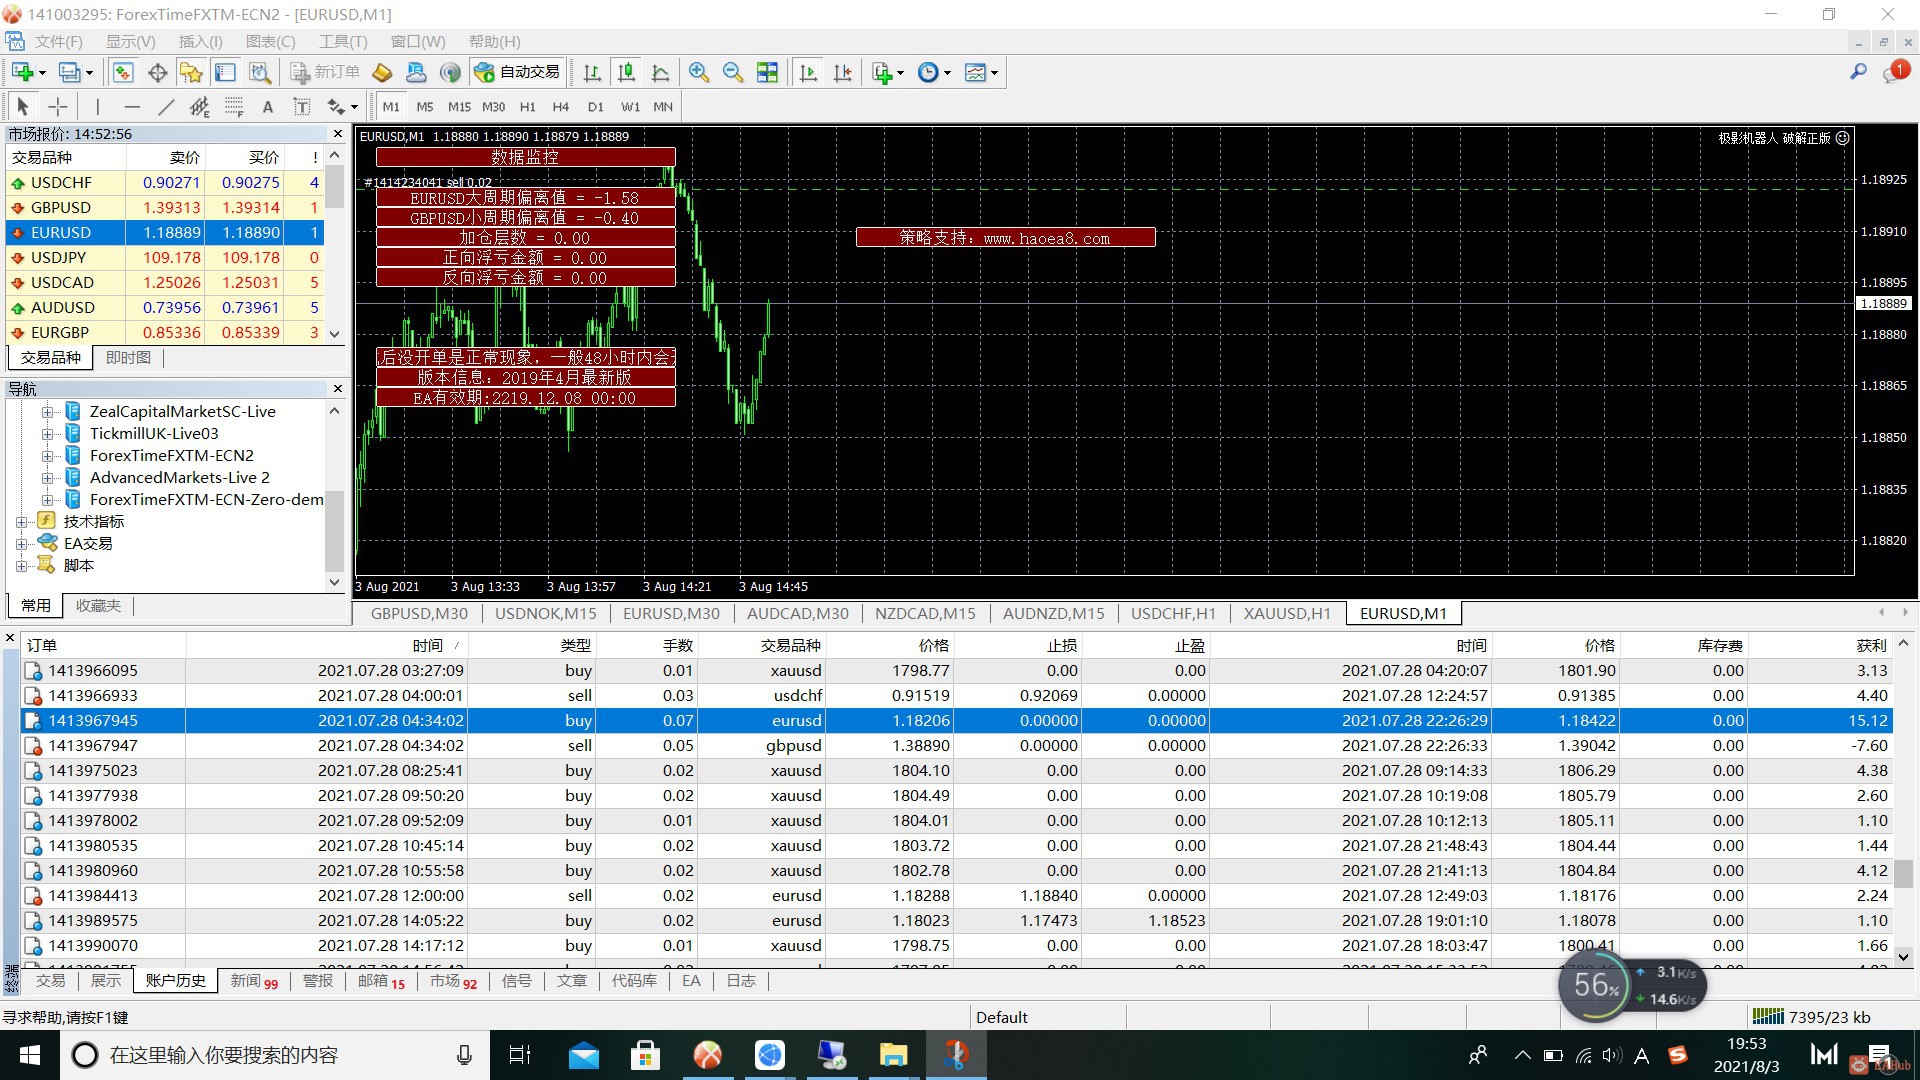
Task: Click the radio-wave signals icon
Action: (450, 72)
